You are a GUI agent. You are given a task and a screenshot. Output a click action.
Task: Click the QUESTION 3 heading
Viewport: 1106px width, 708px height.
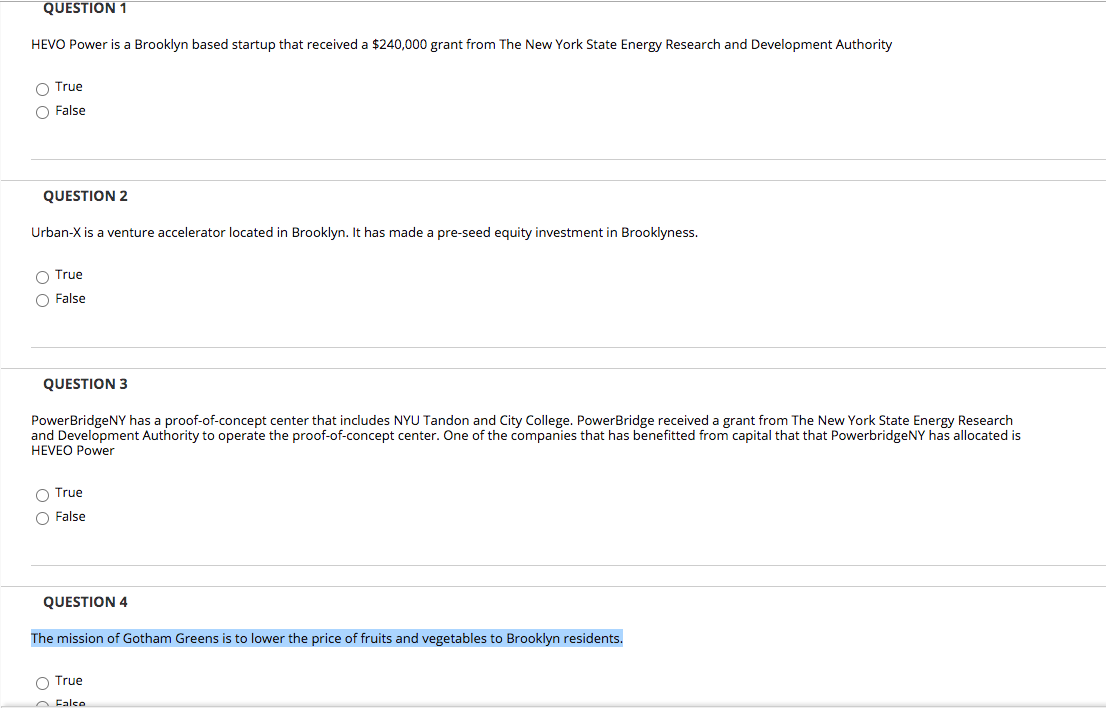(x=85, y=383)
